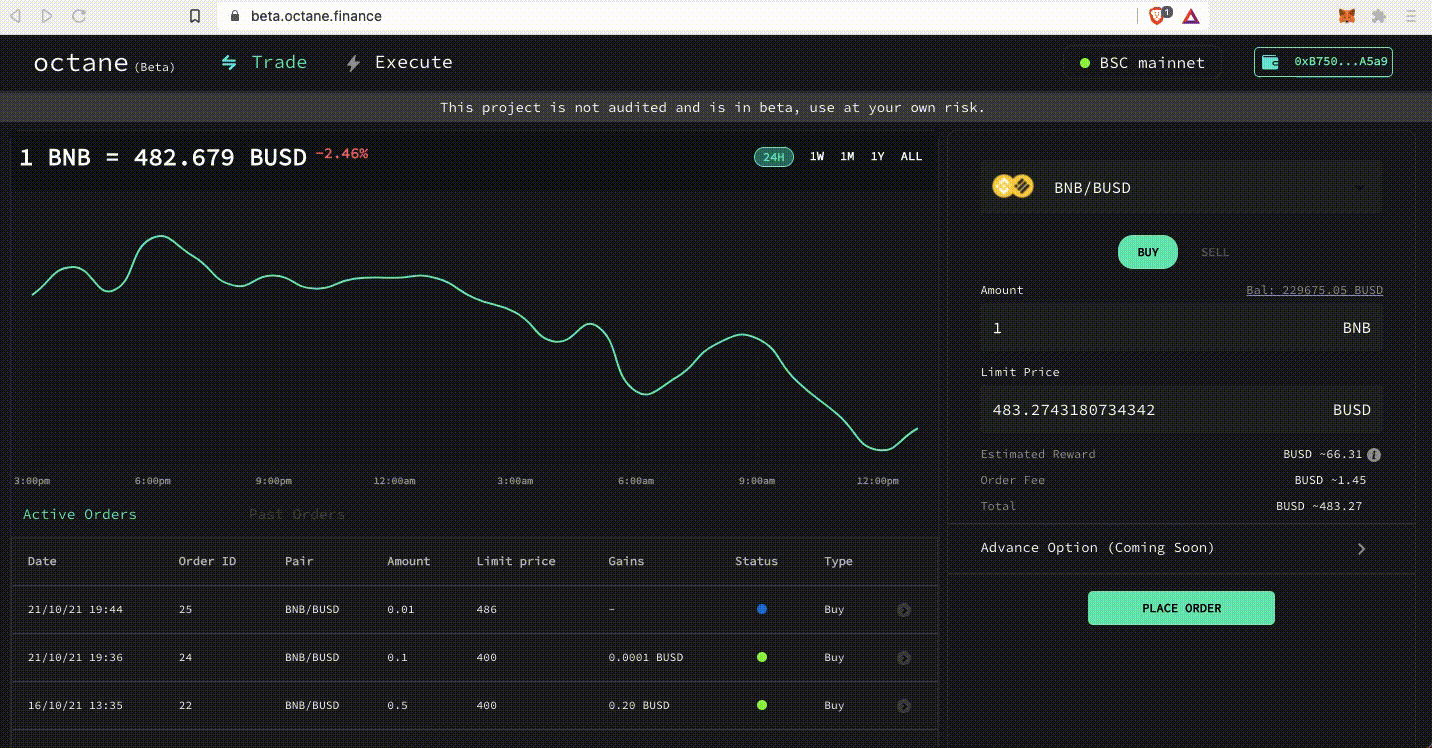The image size is (1432, 748).
Task: Open the Execute tab
Action: 399,62
